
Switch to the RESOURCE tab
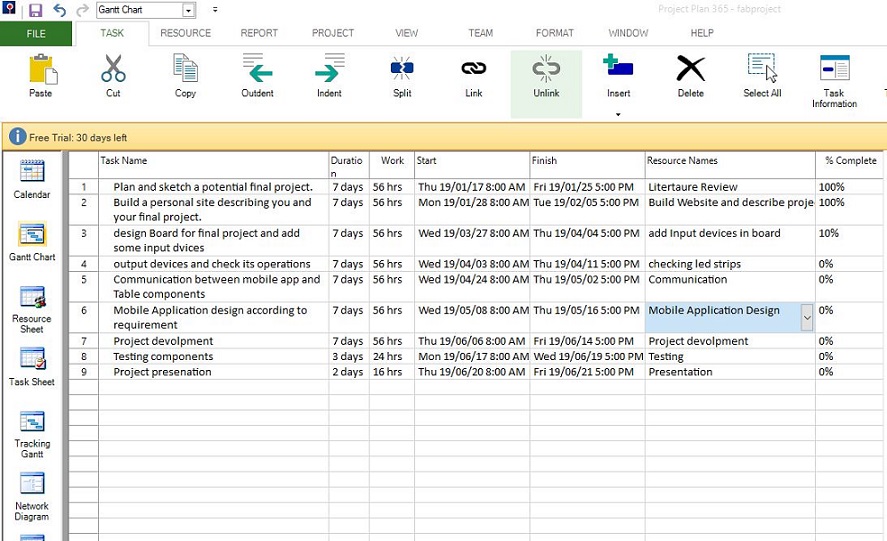click(x=186, y=33)
